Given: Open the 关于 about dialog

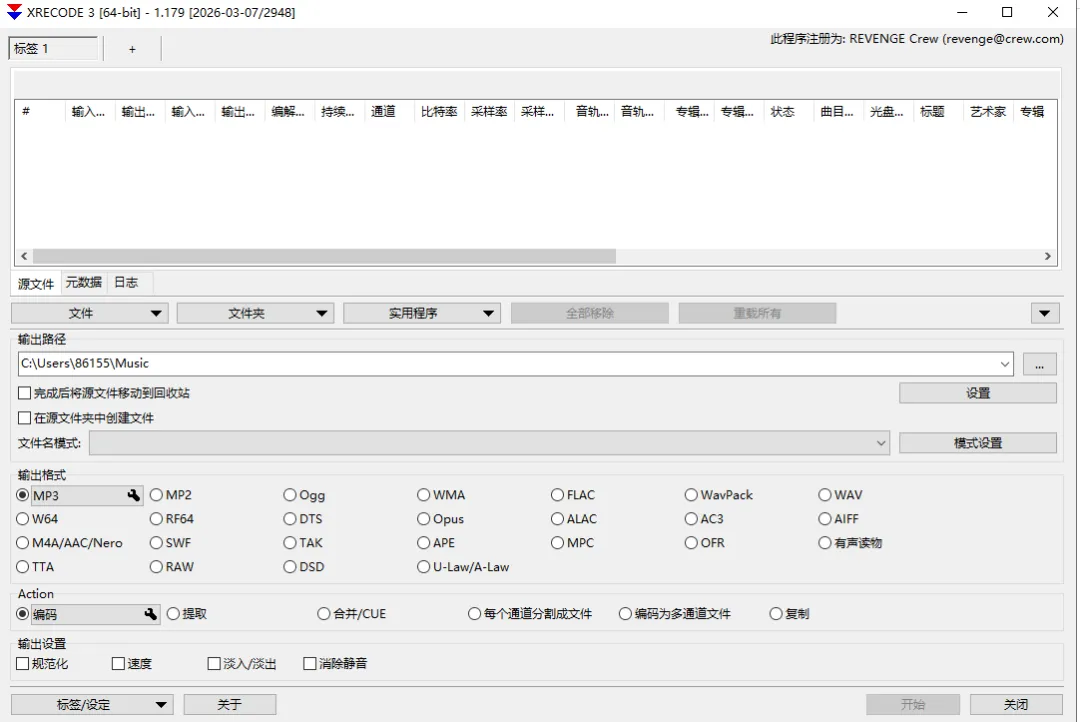Looking at the screenshot, I should [x=230, y=704].
